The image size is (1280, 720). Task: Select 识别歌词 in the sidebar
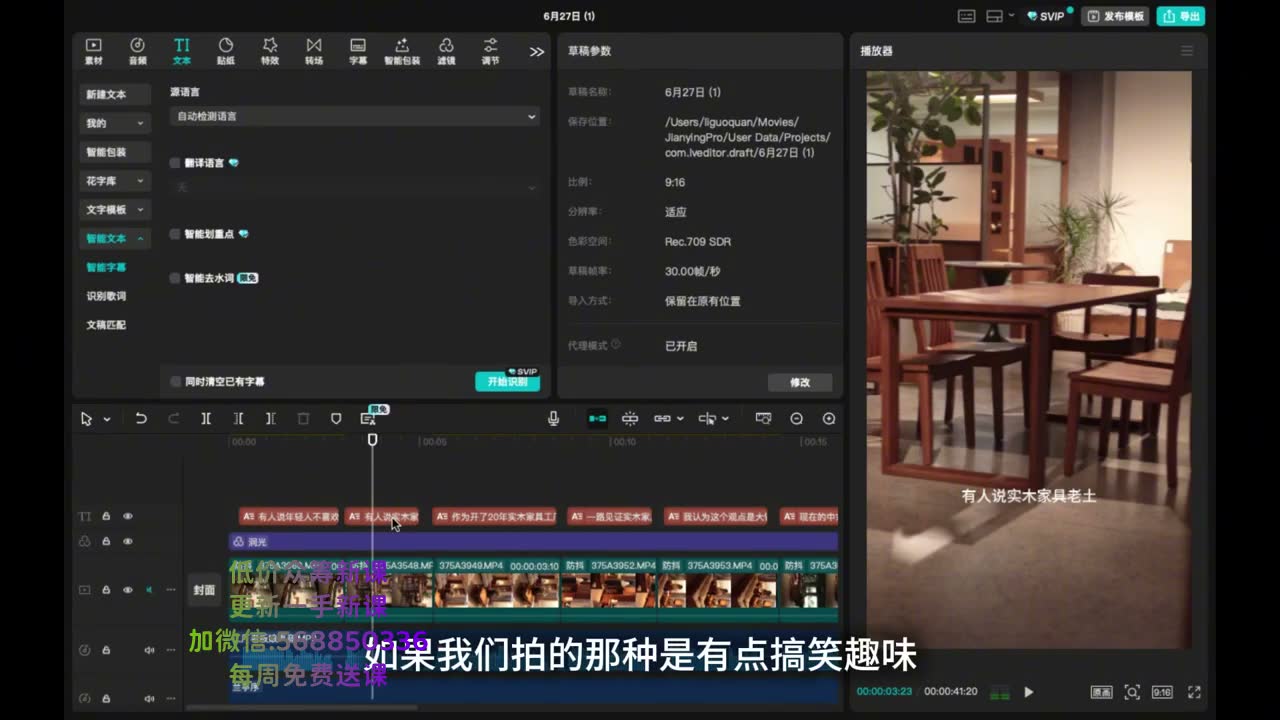(106, 297)
